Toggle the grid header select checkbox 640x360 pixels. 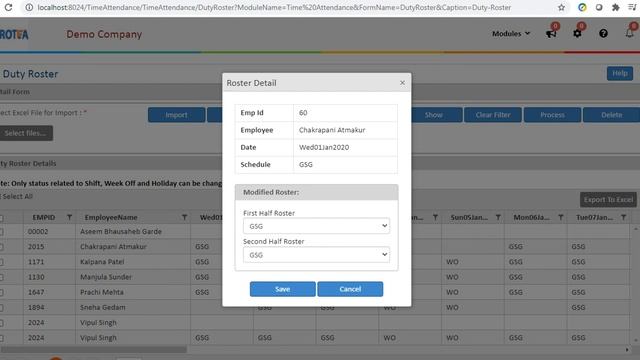(x=2, y=218)
